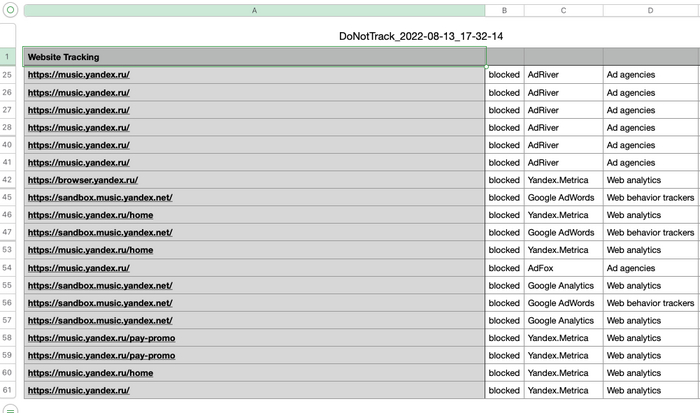This screenshot has height=413, width=700.
Task: Select Web behavior trackers cell in row 56
Action: click(650, 303)
